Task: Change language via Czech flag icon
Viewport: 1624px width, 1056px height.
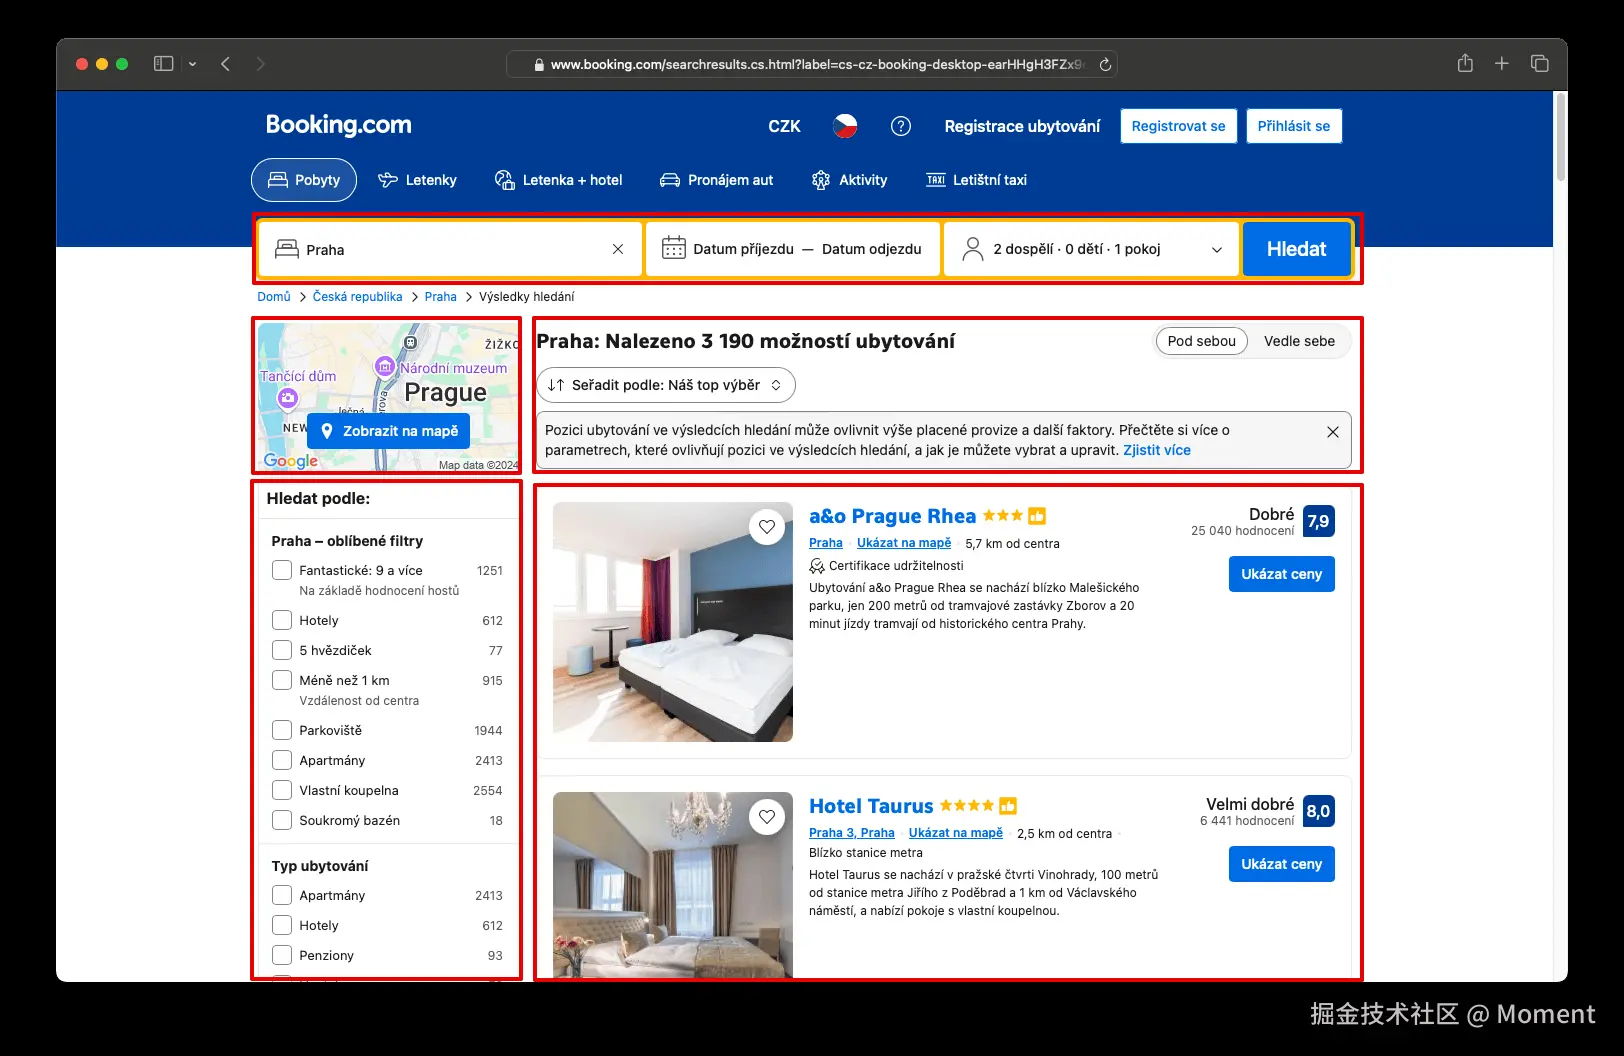Action: [x=845, y=126]
